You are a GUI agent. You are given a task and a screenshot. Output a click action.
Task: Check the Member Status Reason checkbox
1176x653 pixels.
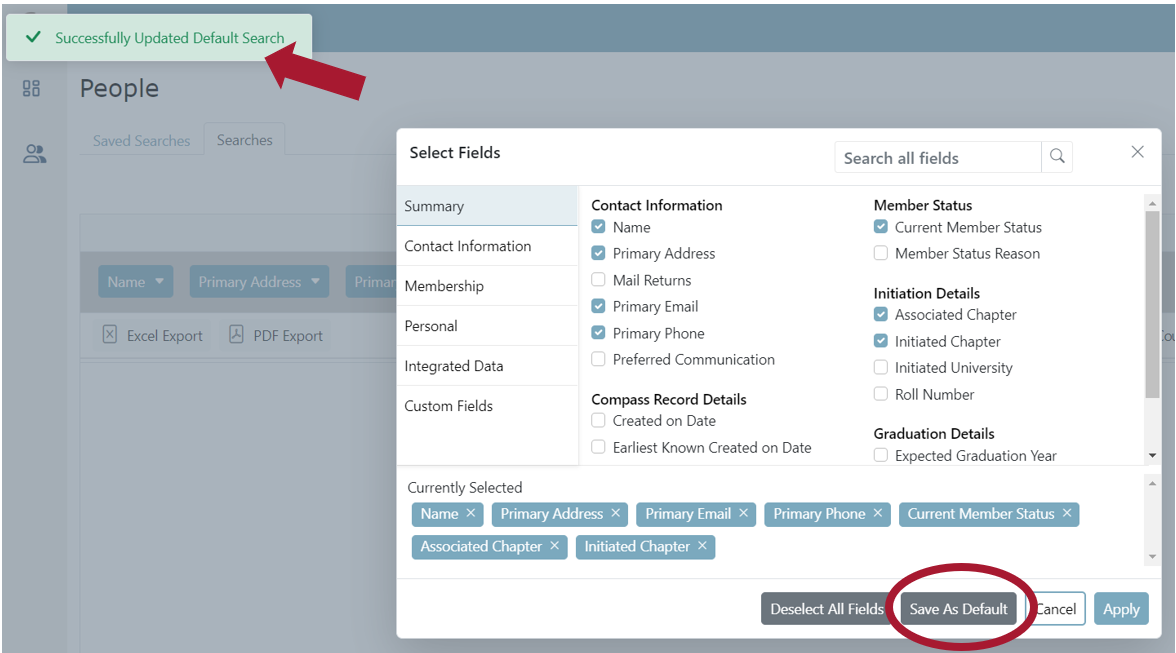(880, 253)
